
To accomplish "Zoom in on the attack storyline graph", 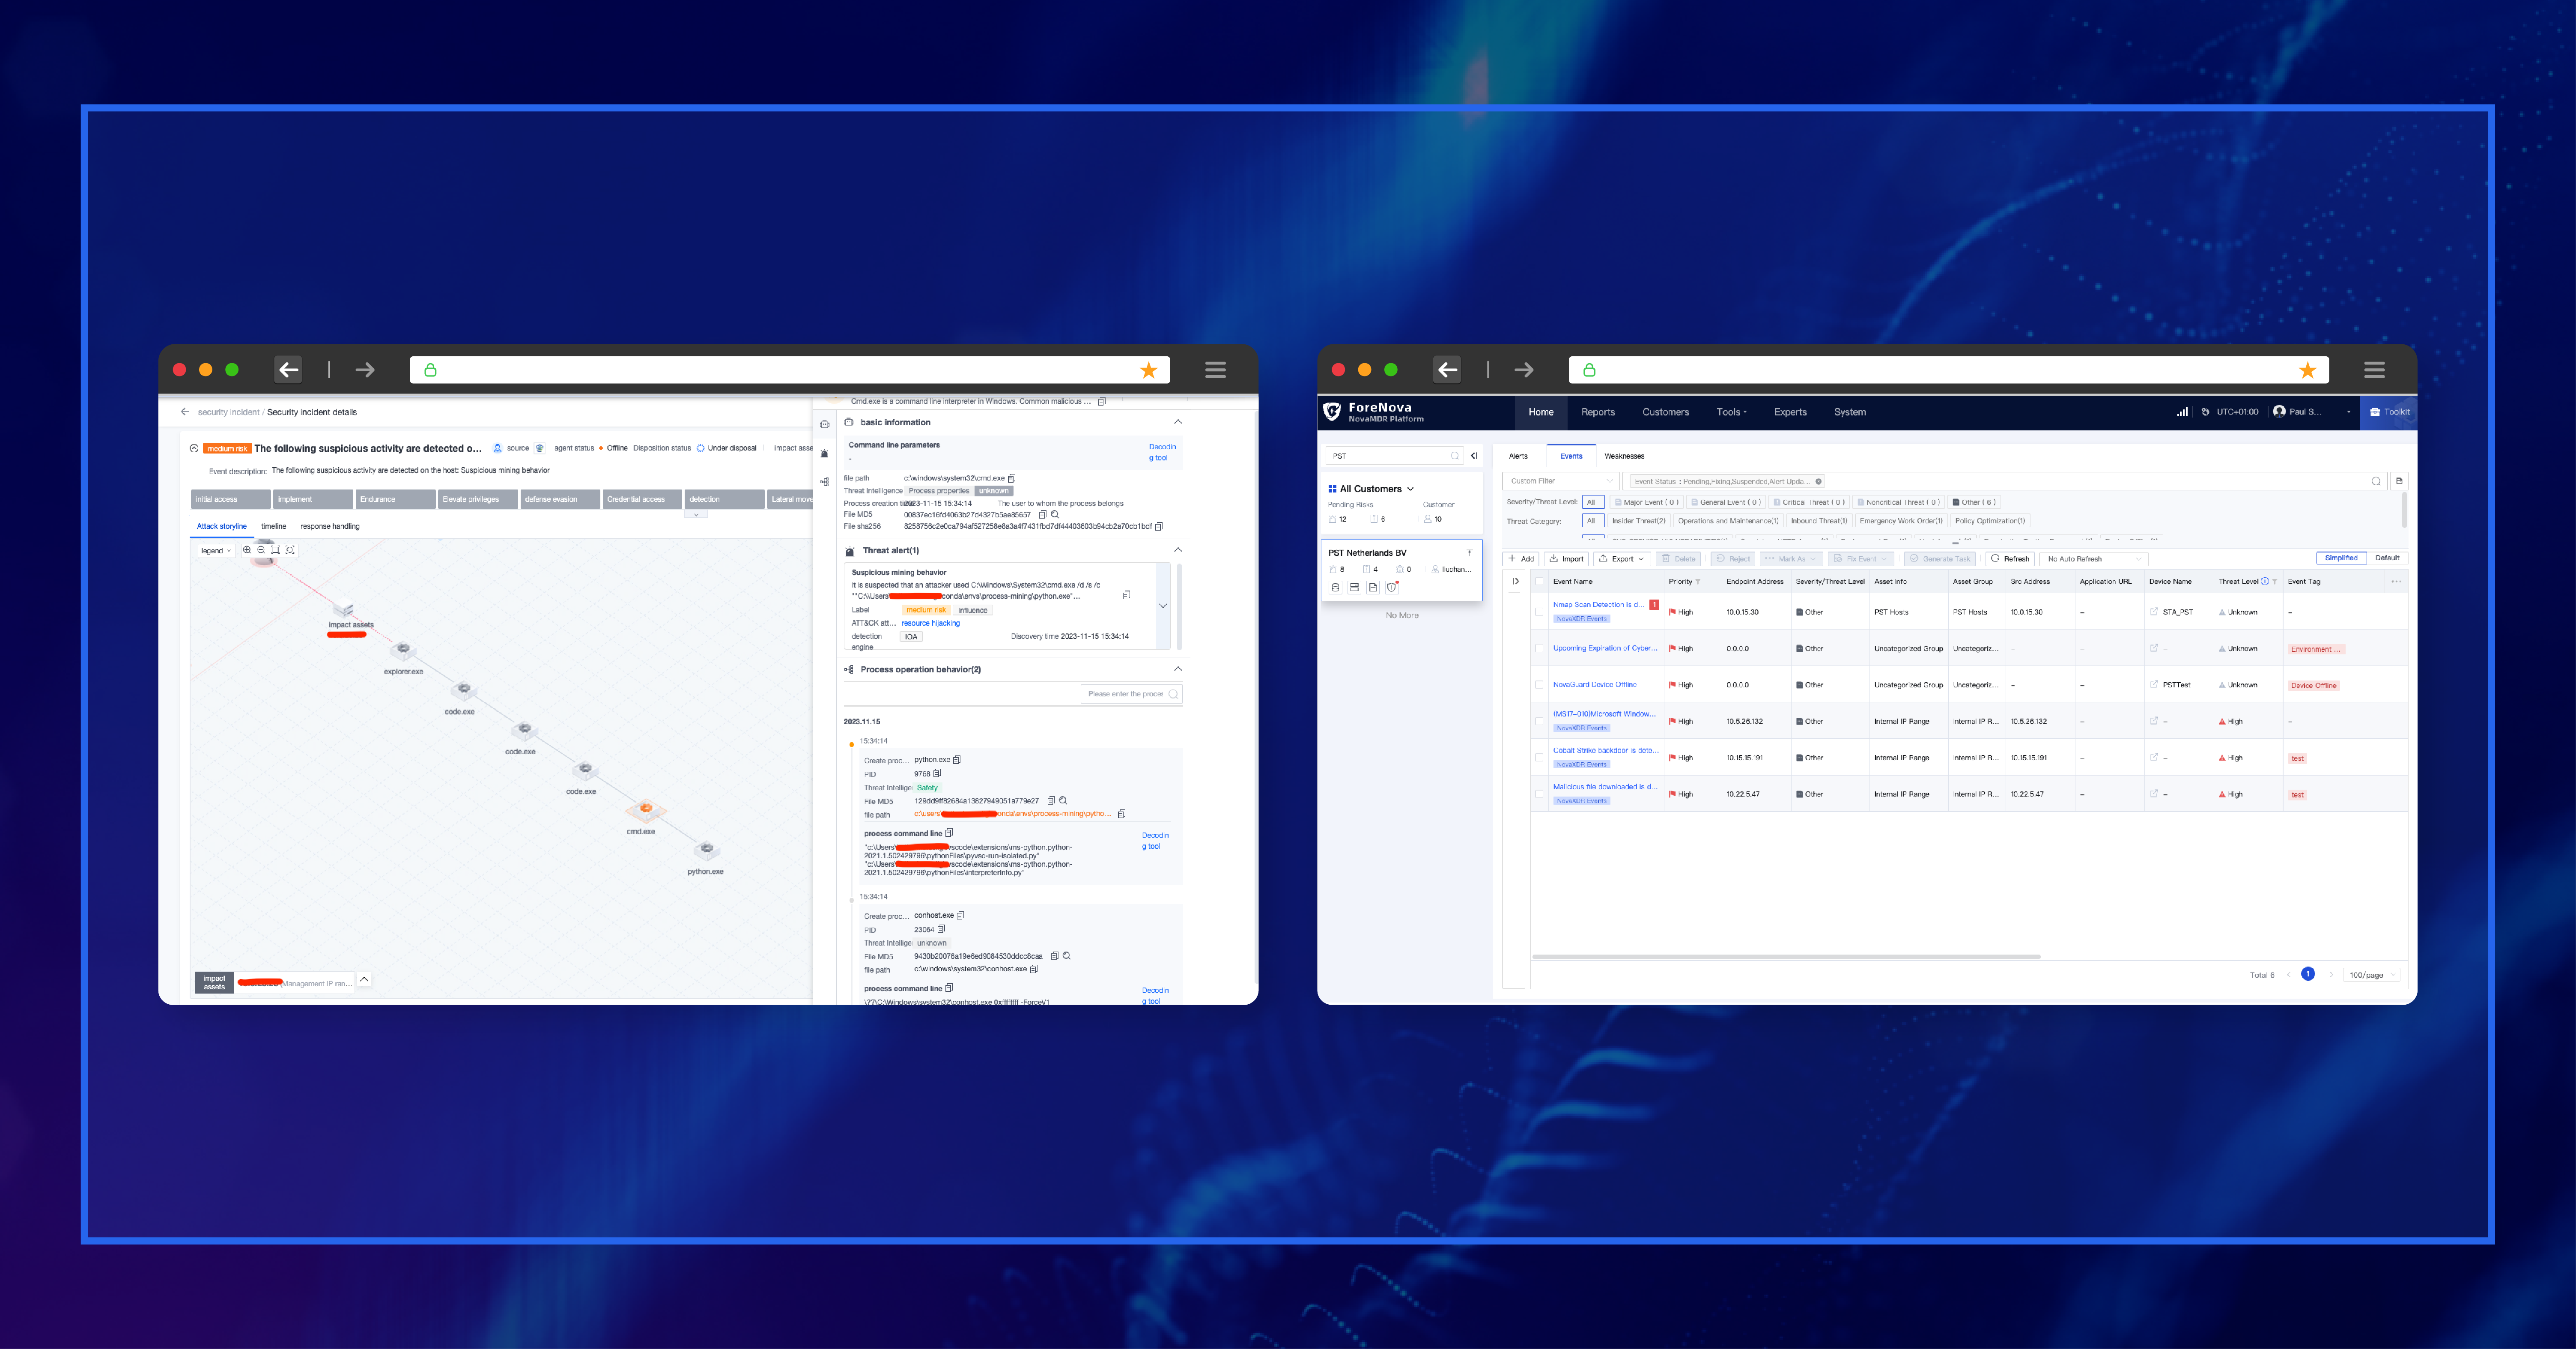I will point(247,550).
